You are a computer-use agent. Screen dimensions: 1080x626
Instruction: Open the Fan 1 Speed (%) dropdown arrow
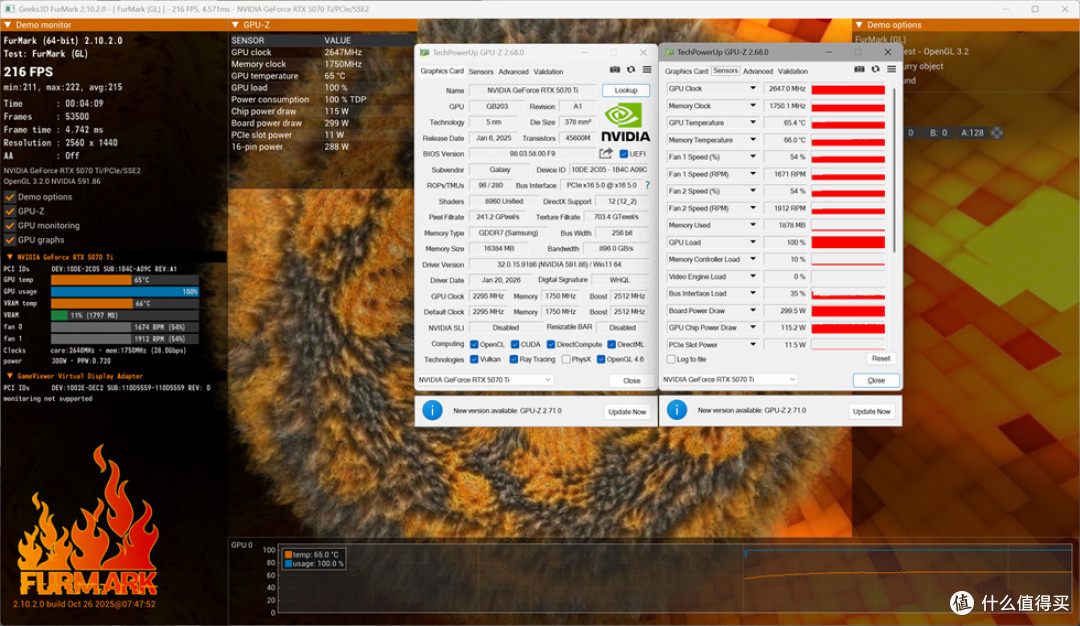tap(752, 157)
